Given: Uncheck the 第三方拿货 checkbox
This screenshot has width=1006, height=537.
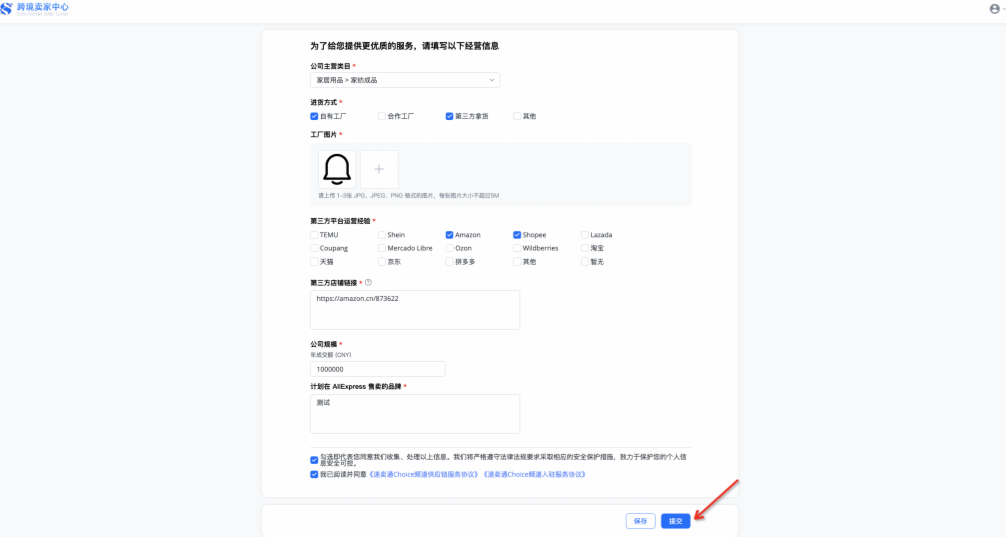Looking at the screenshot, I should click(x=449, y=116).
